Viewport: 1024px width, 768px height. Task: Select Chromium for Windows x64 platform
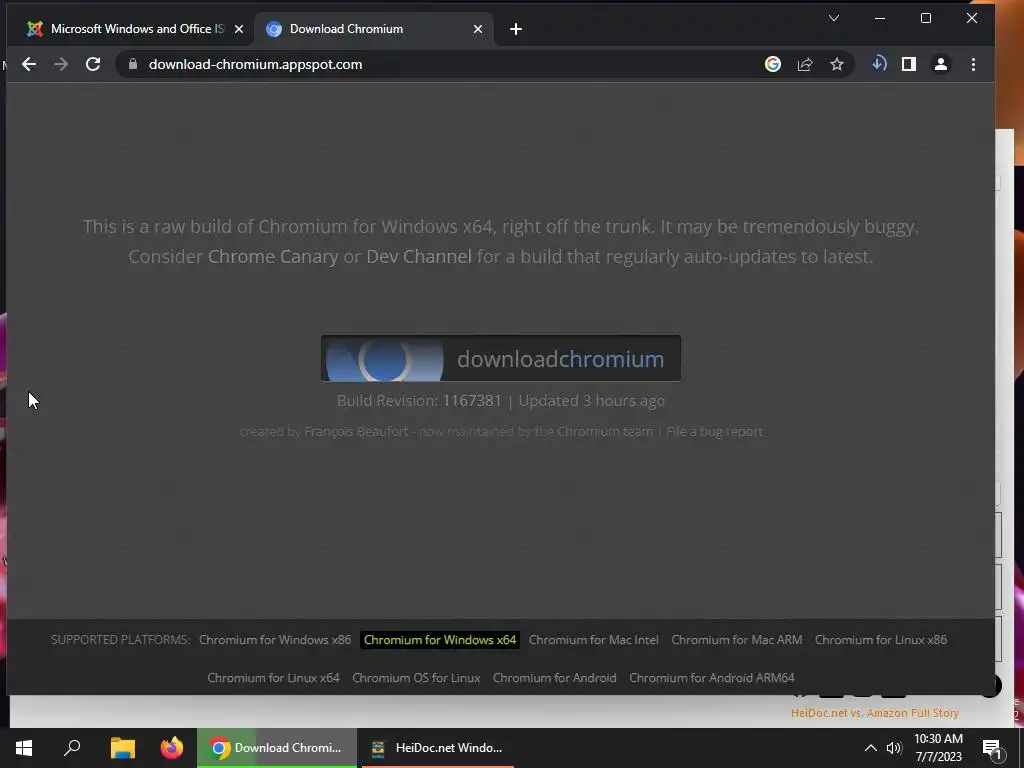(440, 640)
